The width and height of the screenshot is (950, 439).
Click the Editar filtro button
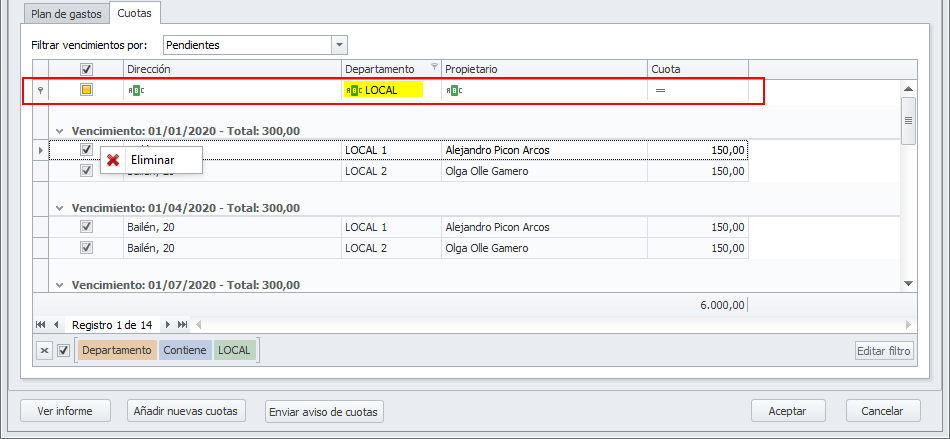(x=884, y=351)
